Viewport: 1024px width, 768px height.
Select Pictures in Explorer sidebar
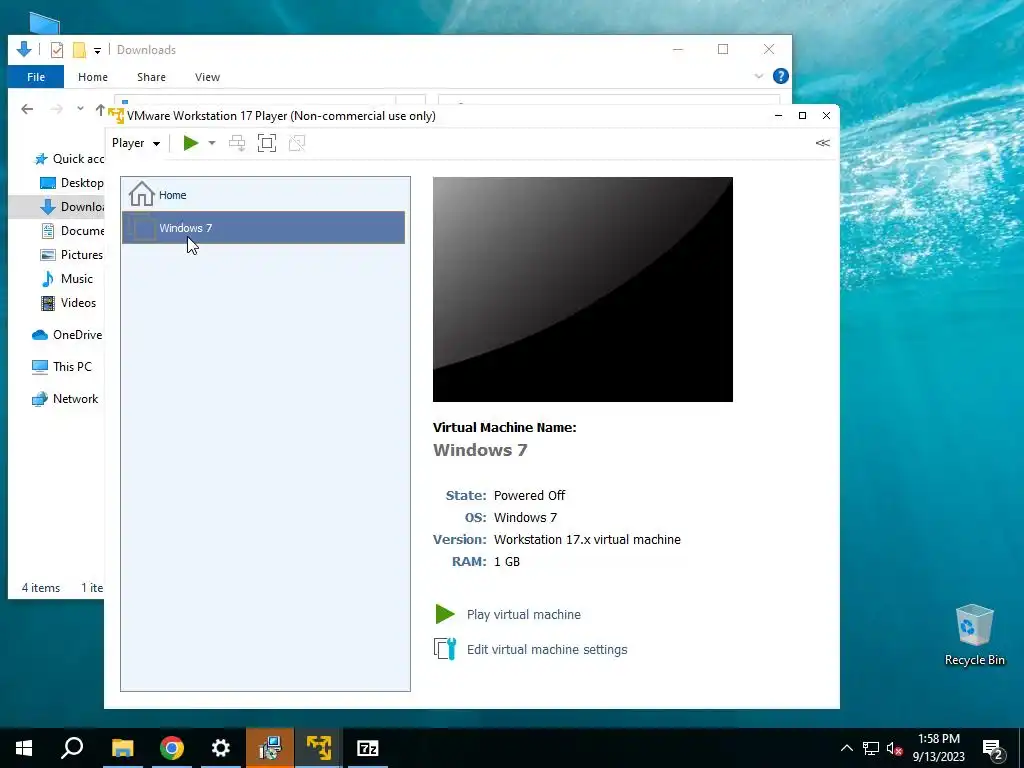(x=72, y=255)
